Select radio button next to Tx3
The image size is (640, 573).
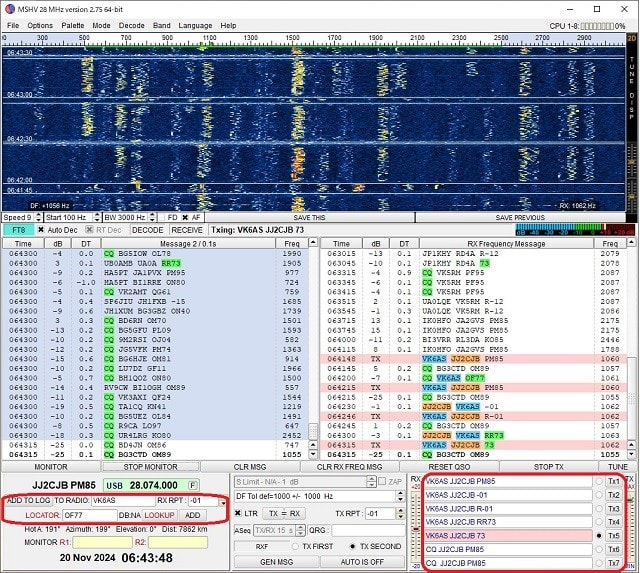599,509
